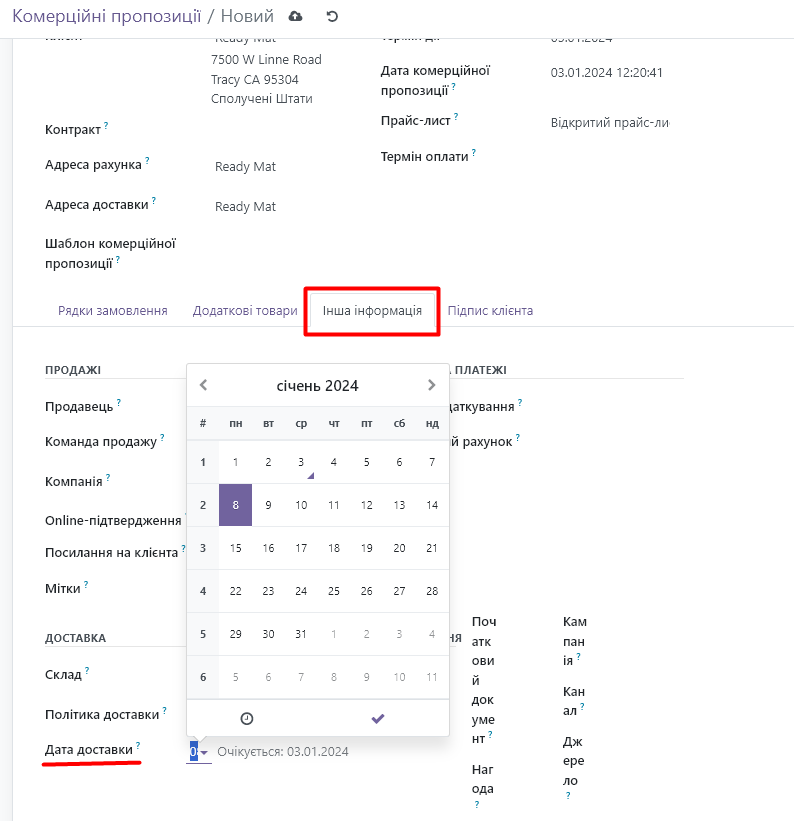This screenshot has width=794, height=821.
Task: Switch to Додаткові товари tab
Action: click(x=245, y=311)
